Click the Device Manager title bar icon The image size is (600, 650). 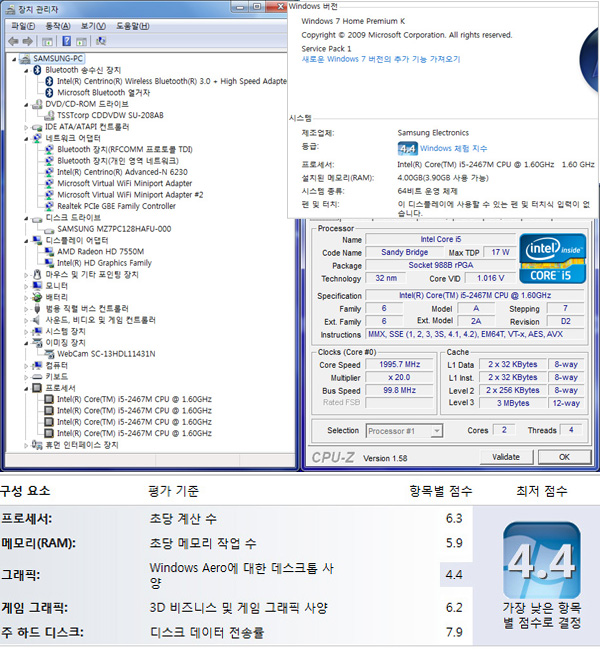(10, 9)
